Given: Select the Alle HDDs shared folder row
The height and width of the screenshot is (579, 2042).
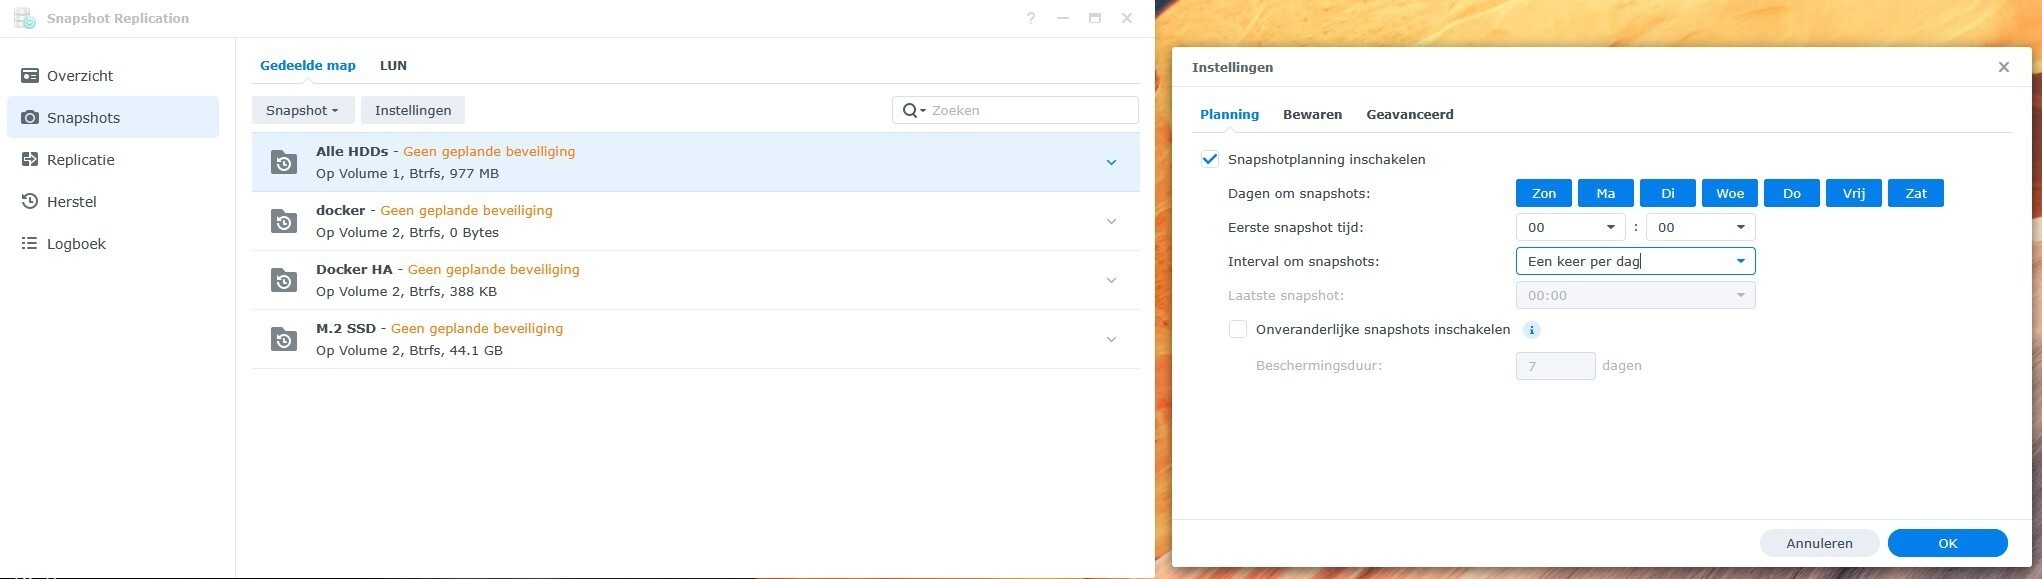Looking at the screenshot, I should (x=695, y=162).
